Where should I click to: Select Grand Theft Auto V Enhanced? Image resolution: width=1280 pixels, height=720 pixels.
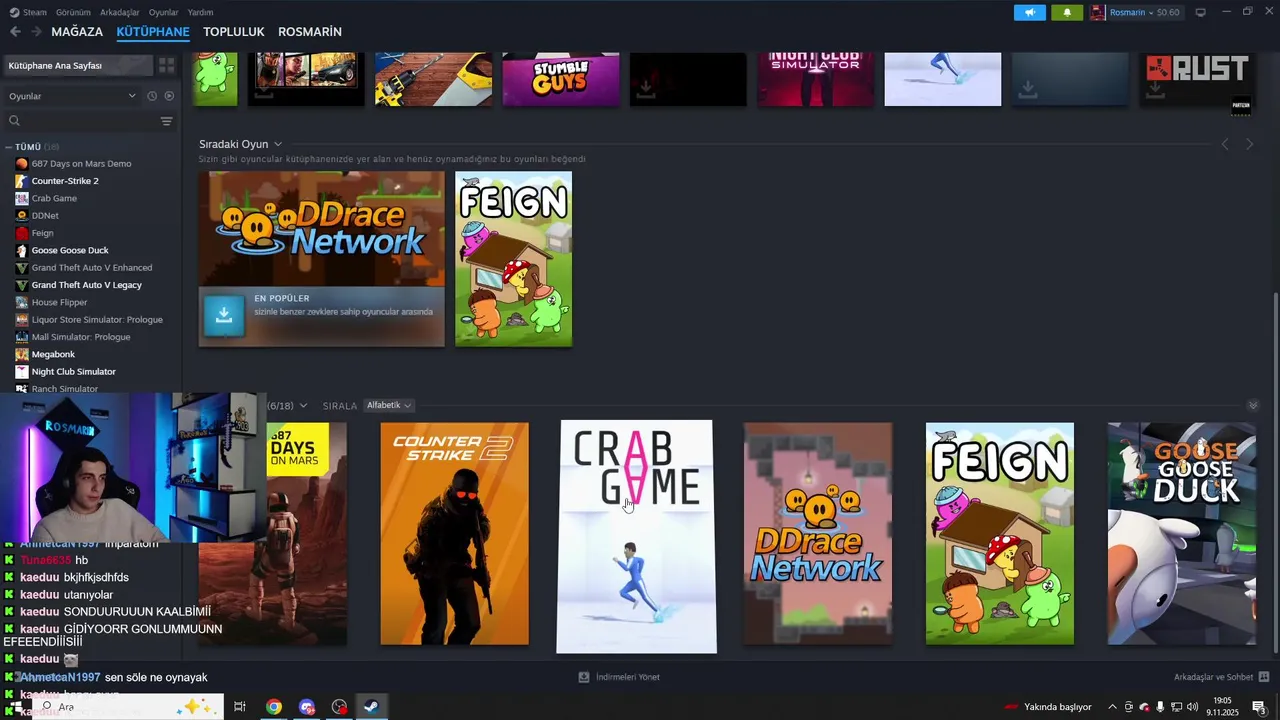click(x=92, y=267)
